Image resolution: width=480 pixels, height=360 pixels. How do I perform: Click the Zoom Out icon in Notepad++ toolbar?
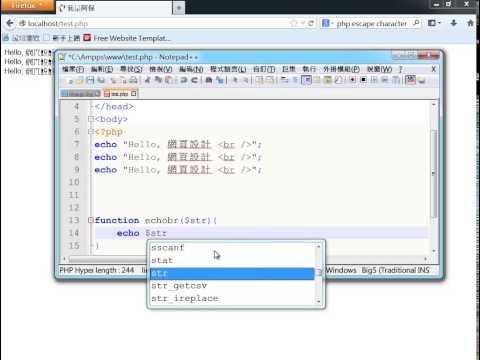point(246,80)
